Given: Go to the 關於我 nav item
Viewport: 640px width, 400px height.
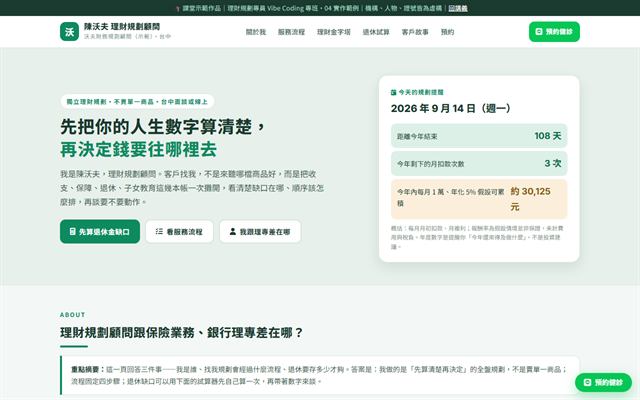Looking at the screenshot, I should click(256, 32).
